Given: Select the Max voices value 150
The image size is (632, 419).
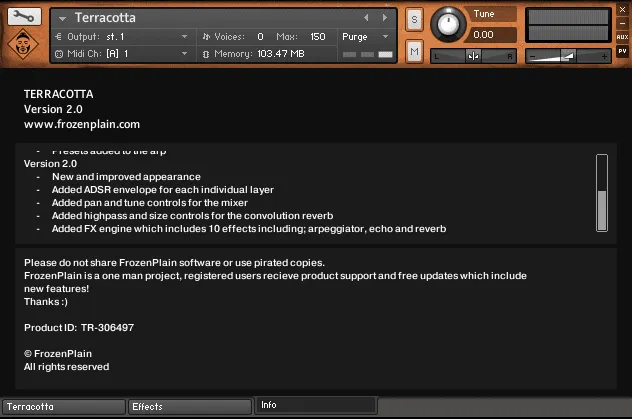Looking at the screenshot, I should [x=318, y=37].
